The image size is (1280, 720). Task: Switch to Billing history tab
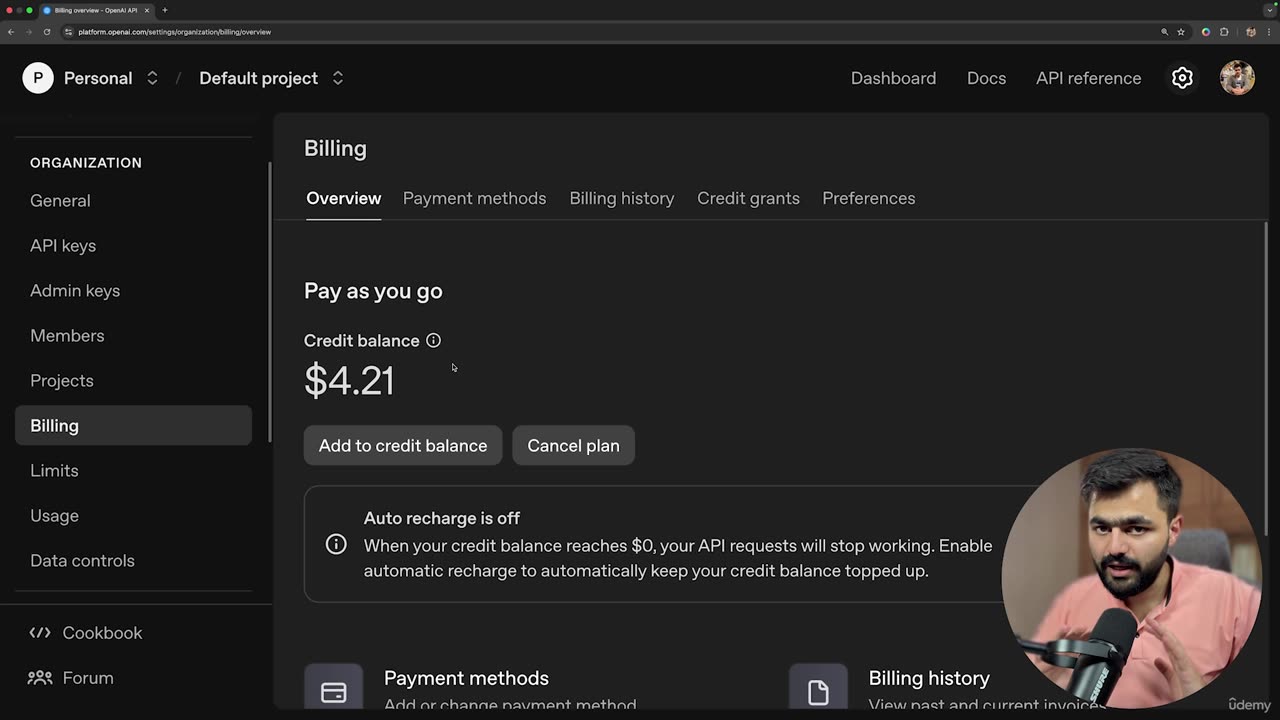coord(622,198)
